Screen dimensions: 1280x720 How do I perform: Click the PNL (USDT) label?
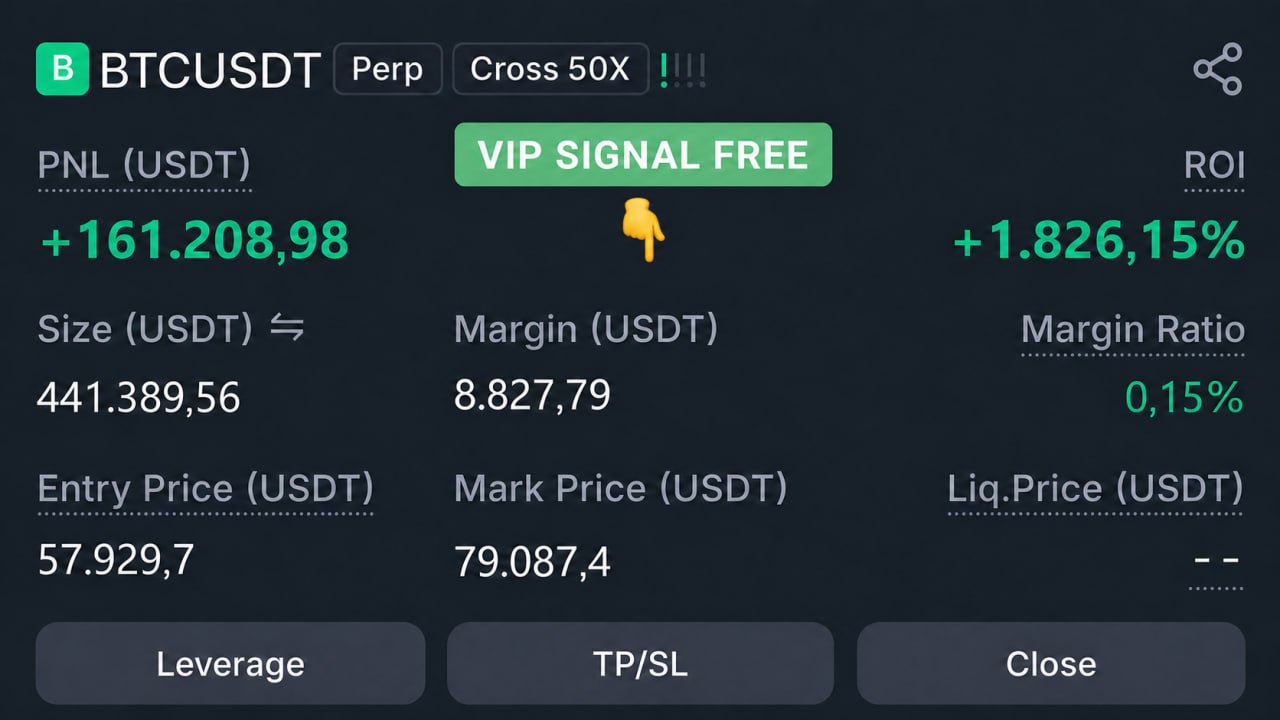point(144,164)
